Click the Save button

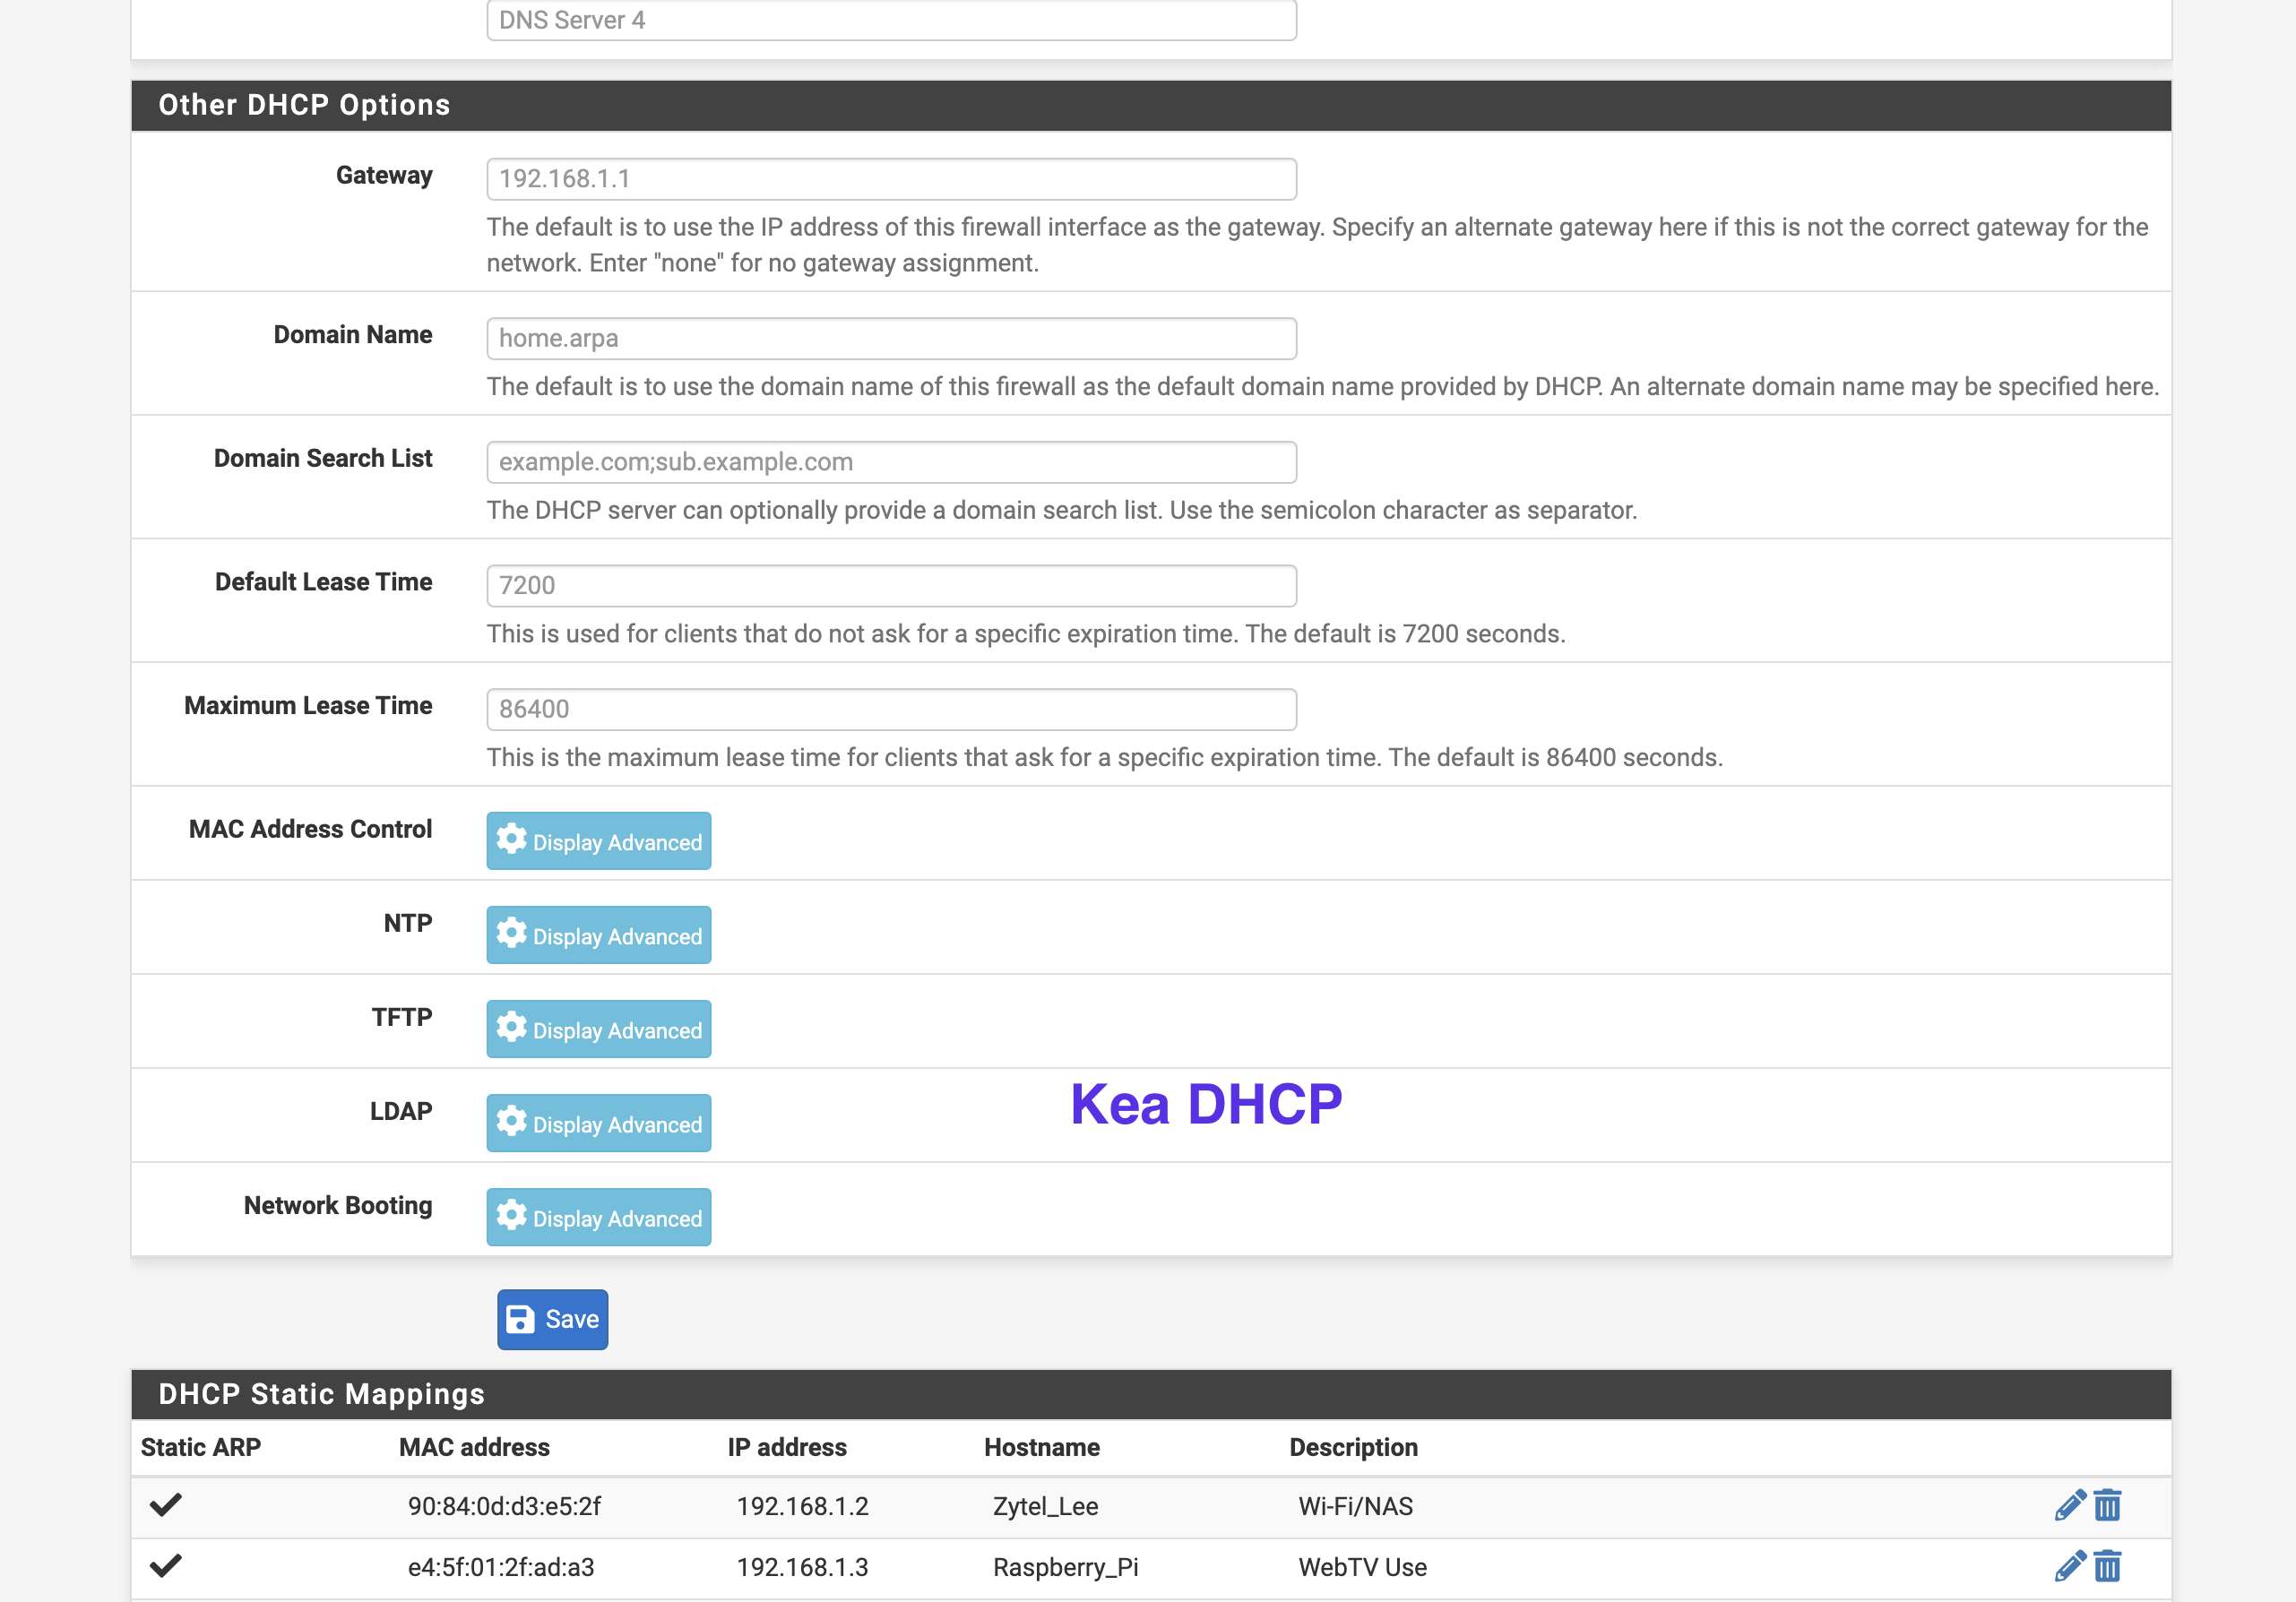(552, 1319)
